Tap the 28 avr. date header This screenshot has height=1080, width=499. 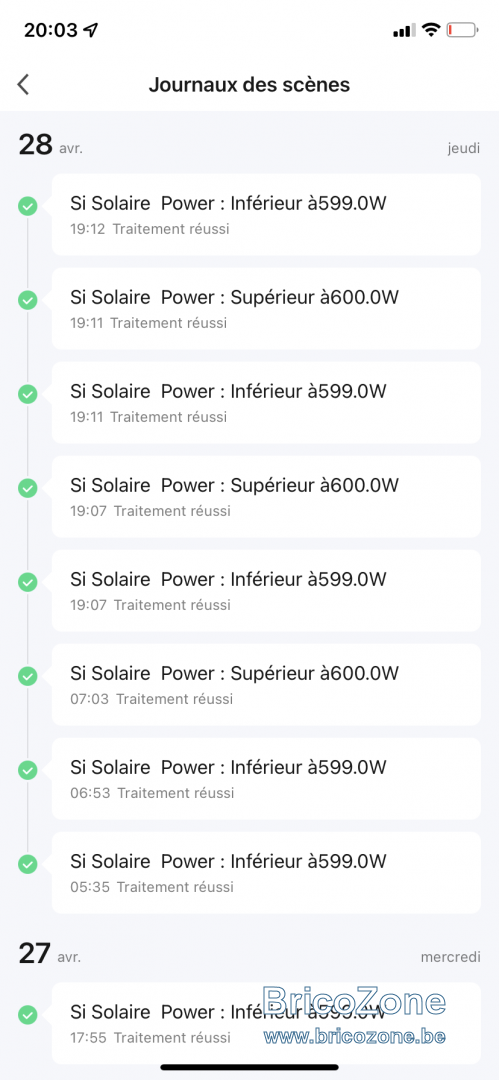[x=51, y=145]
